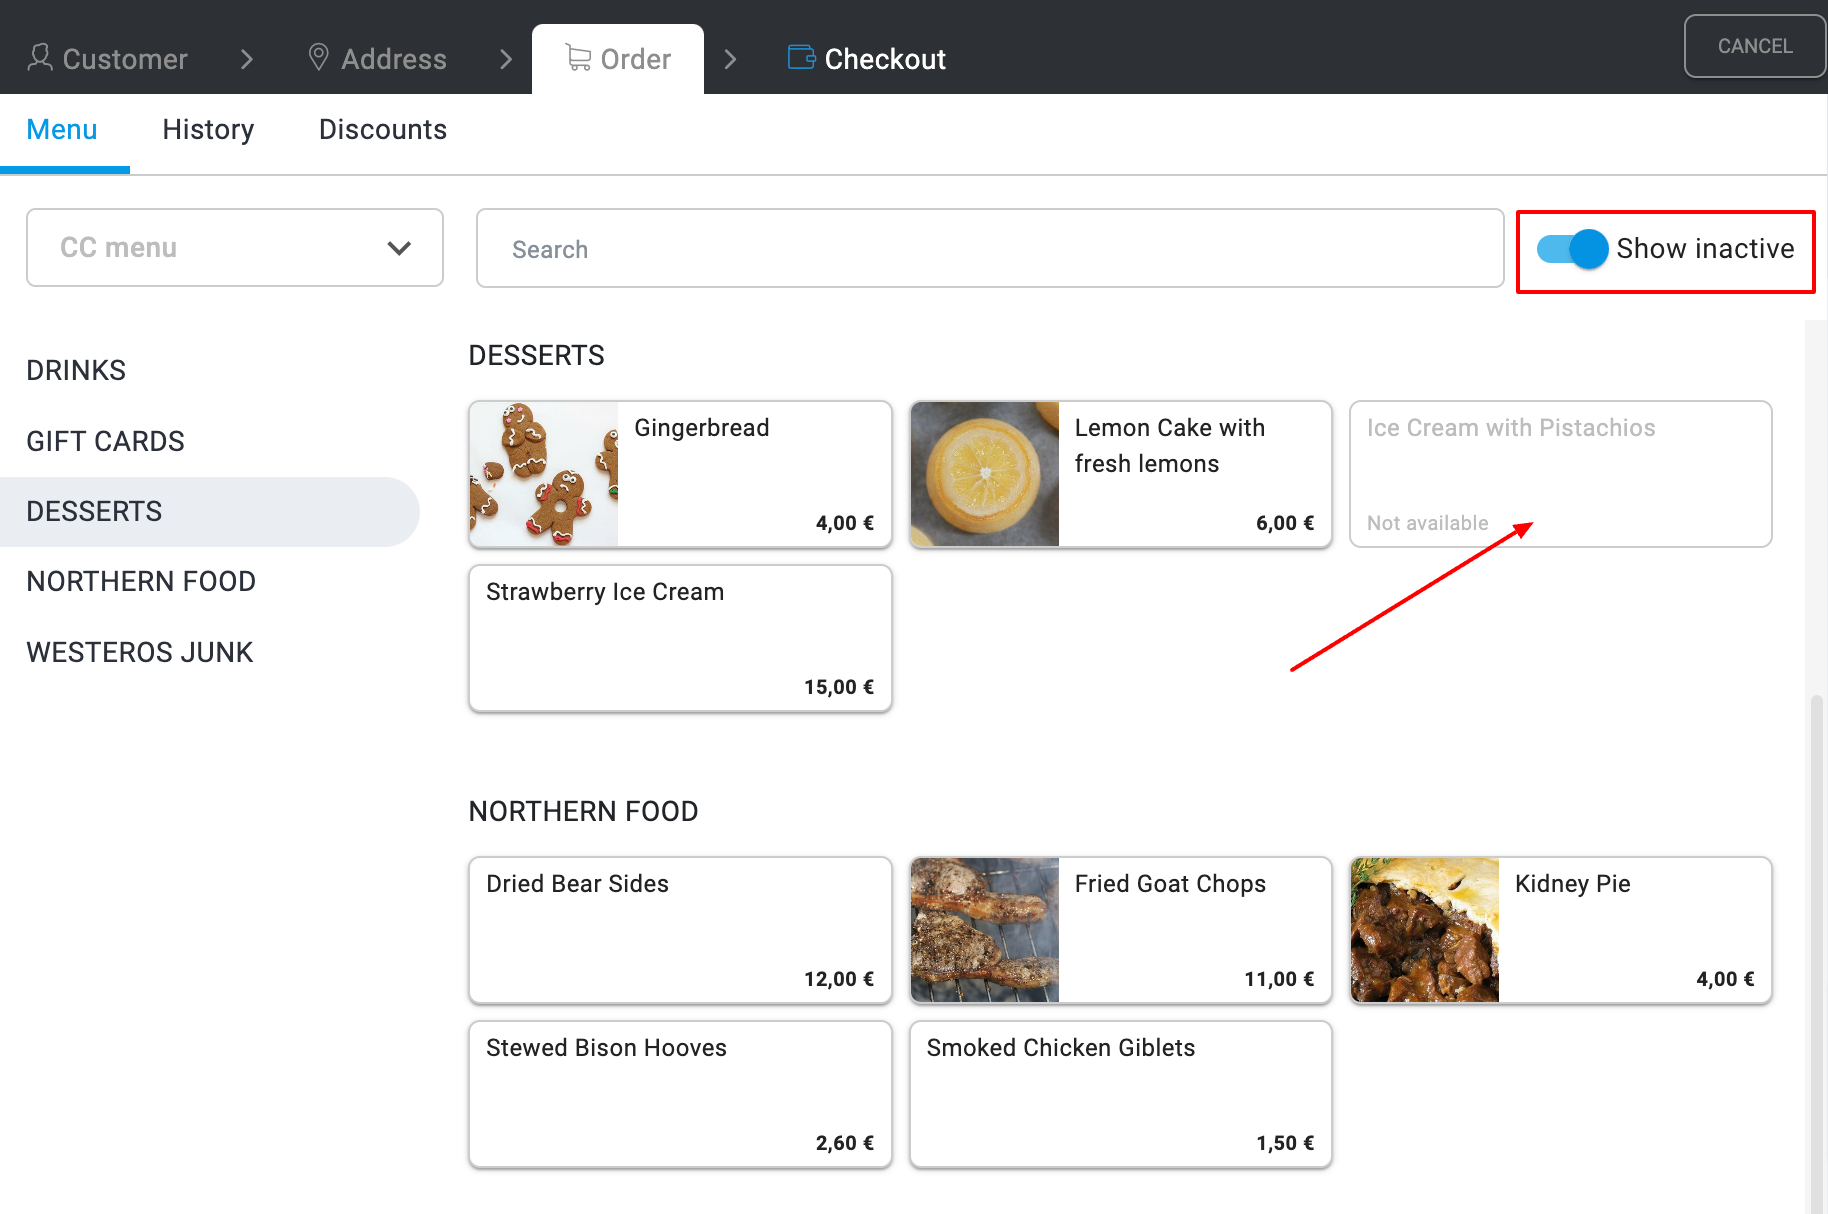Click the Lemon Cake photo

coord(985,474)
